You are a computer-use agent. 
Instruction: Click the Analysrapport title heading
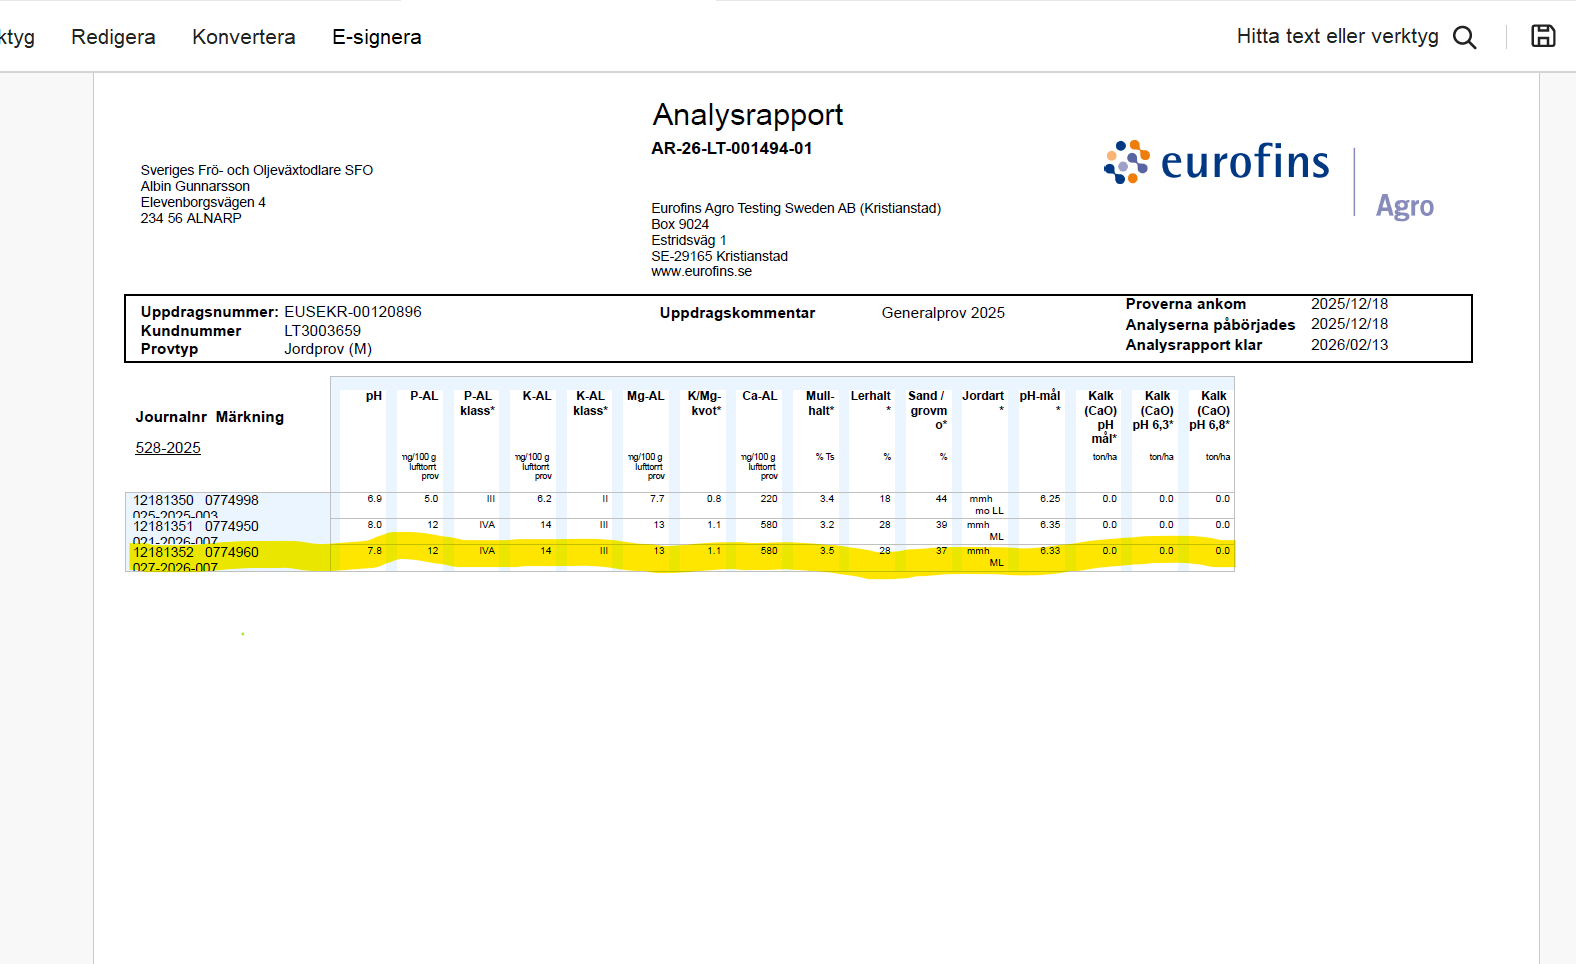click(x=747, y=115)
